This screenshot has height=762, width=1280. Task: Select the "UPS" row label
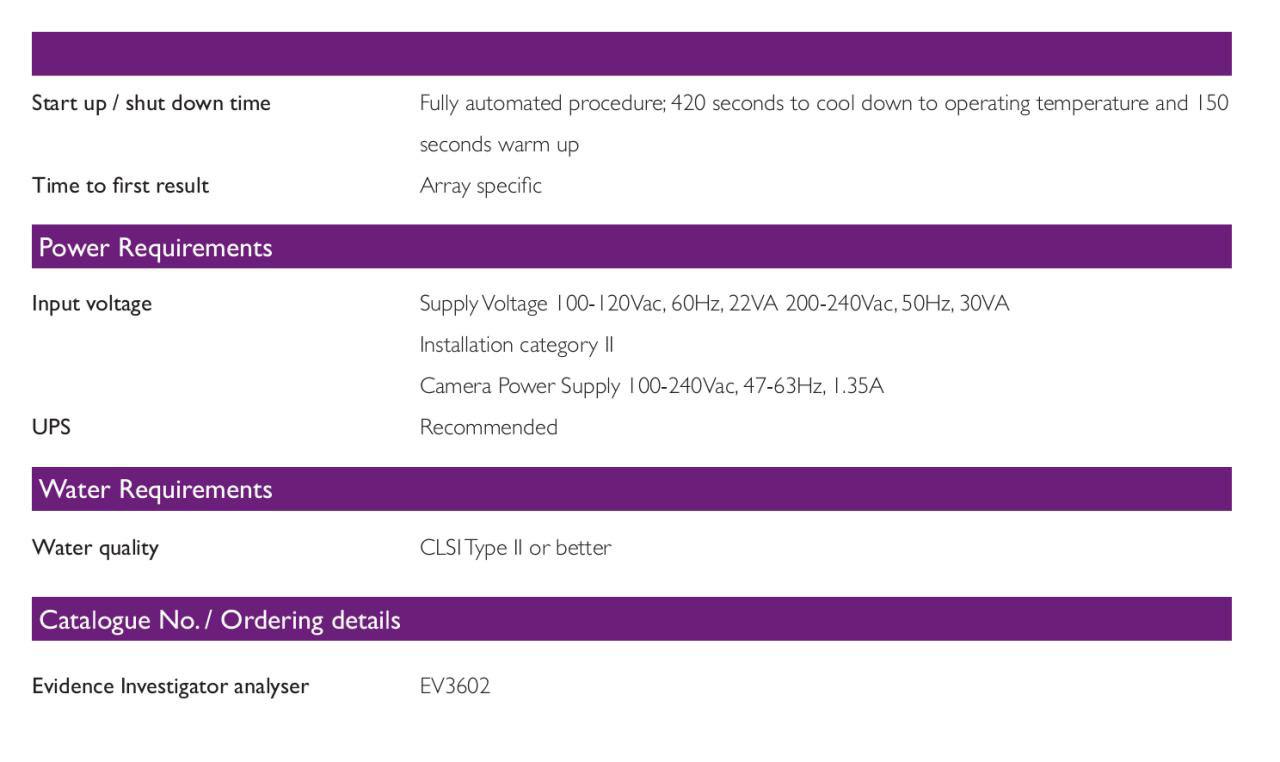tap(51, 427)
